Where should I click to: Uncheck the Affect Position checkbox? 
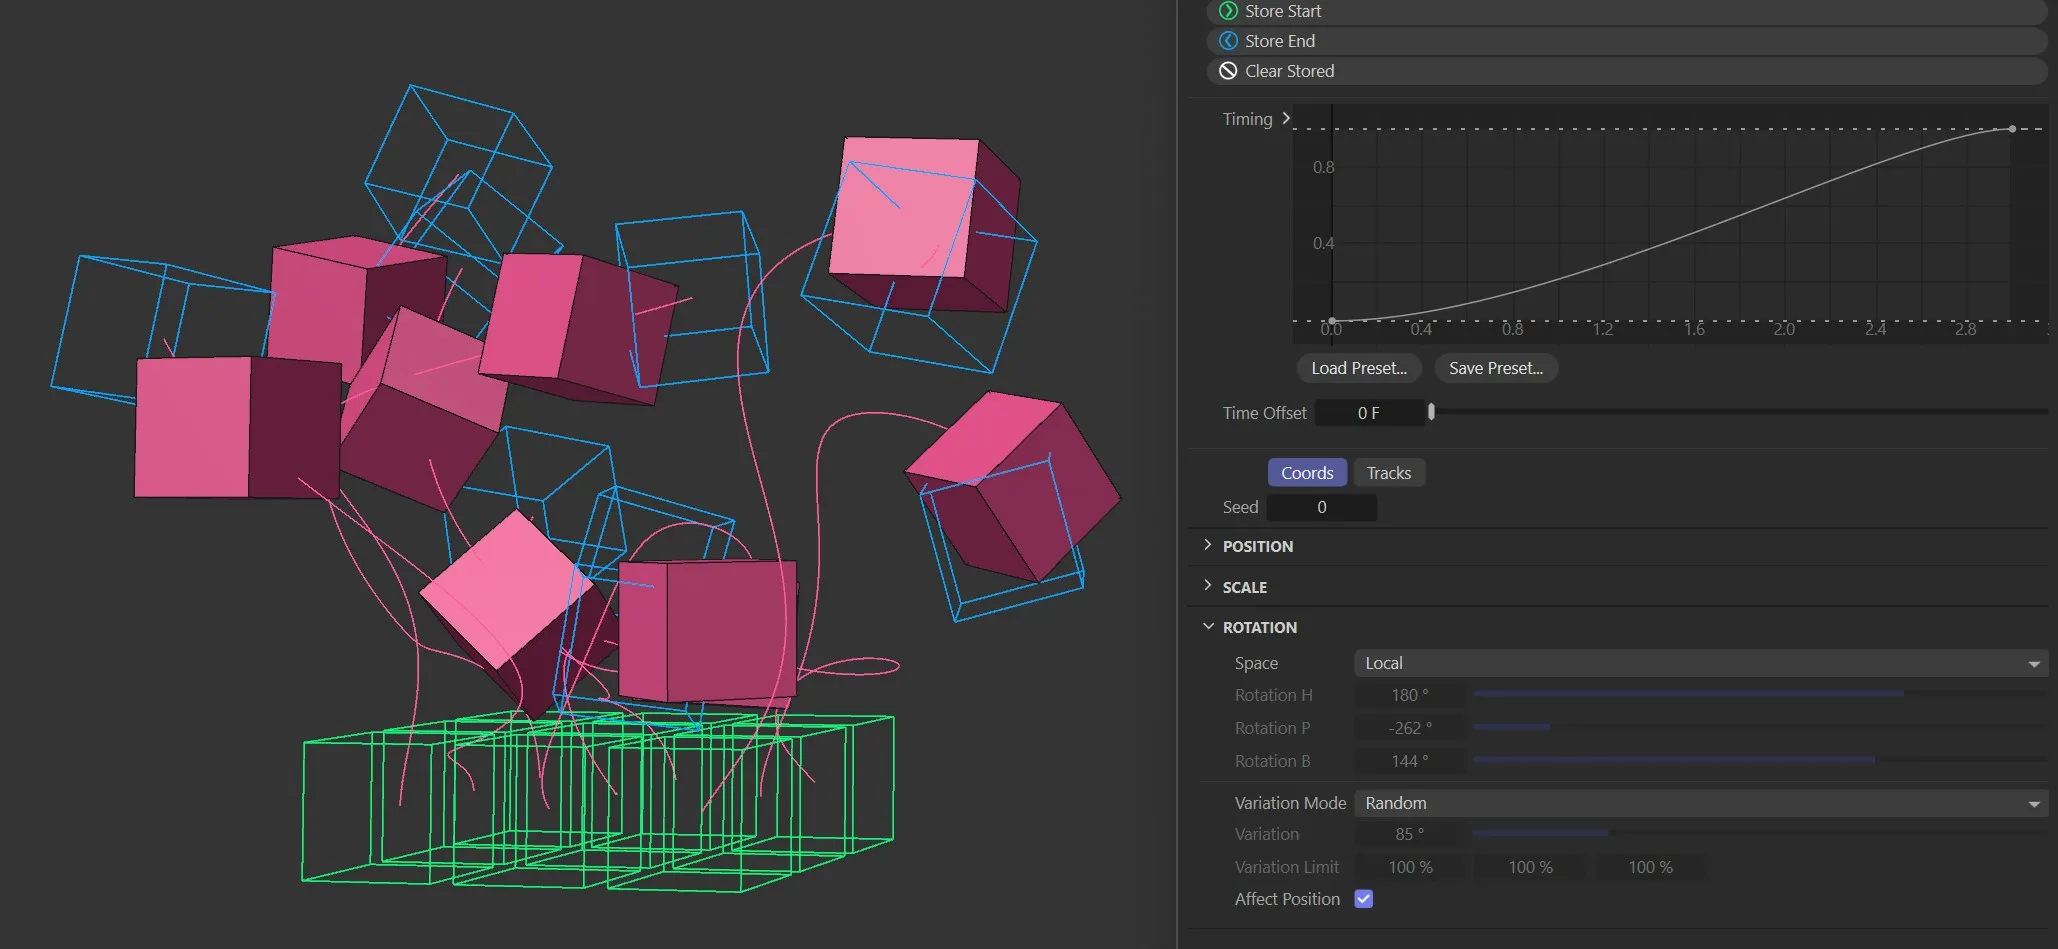[x=1363, y=899]
